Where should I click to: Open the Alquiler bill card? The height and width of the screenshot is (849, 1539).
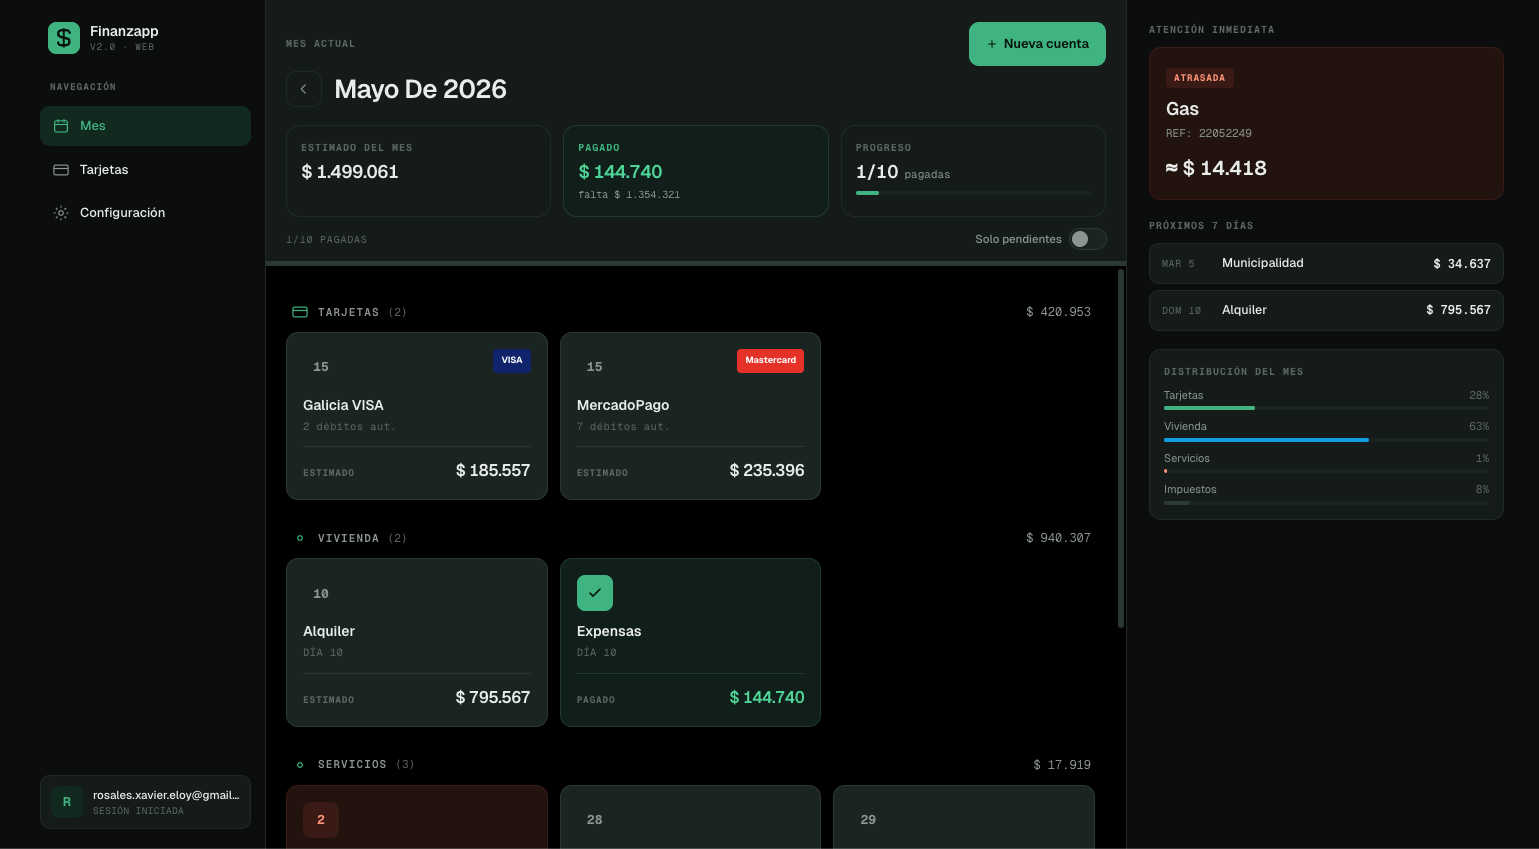coord(417,643)
